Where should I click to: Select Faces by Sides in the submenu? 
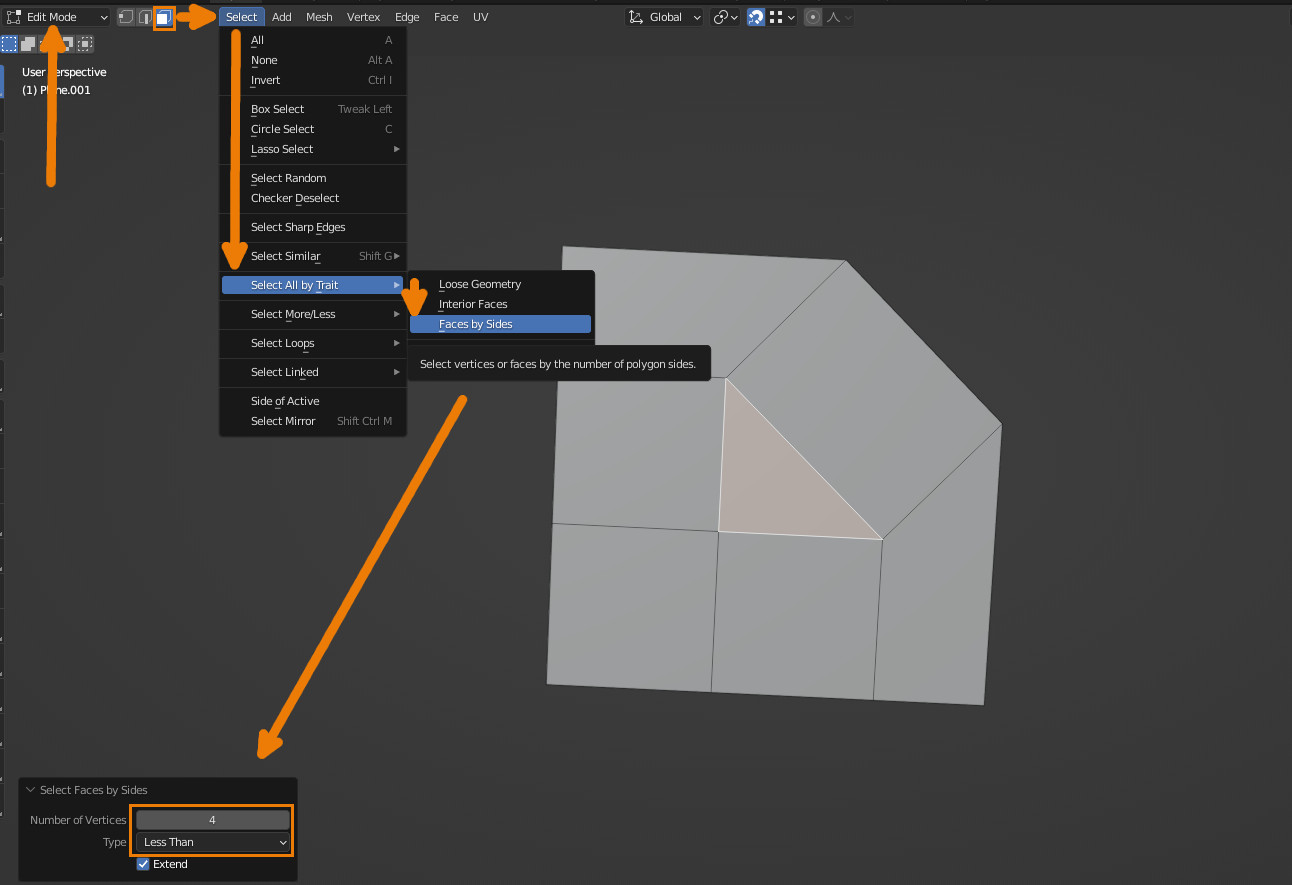[501, 324]
